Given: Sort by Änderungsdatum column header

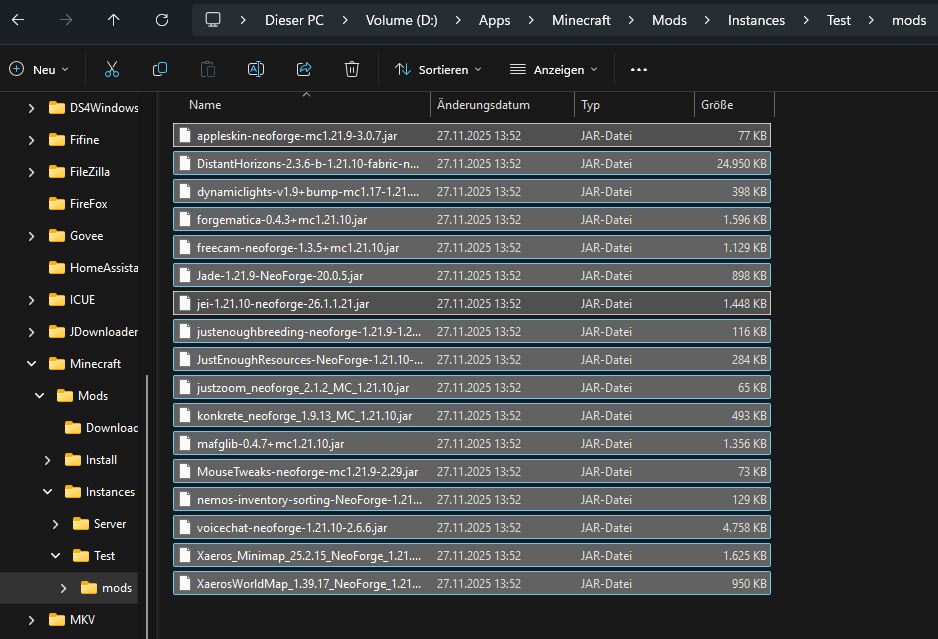Looking at the screenshot, I should click(483, 105).
